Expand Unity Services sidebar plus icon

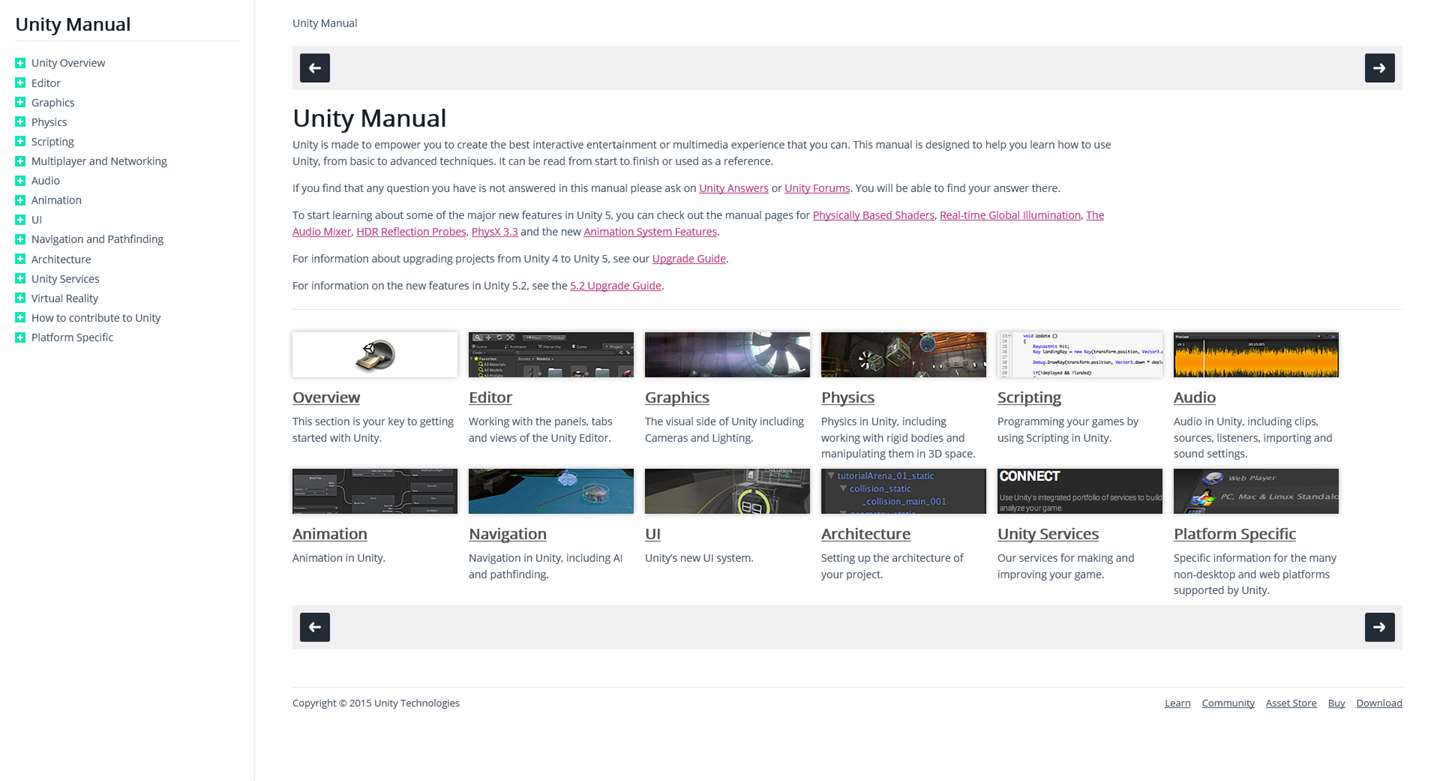tap(20, 279)
